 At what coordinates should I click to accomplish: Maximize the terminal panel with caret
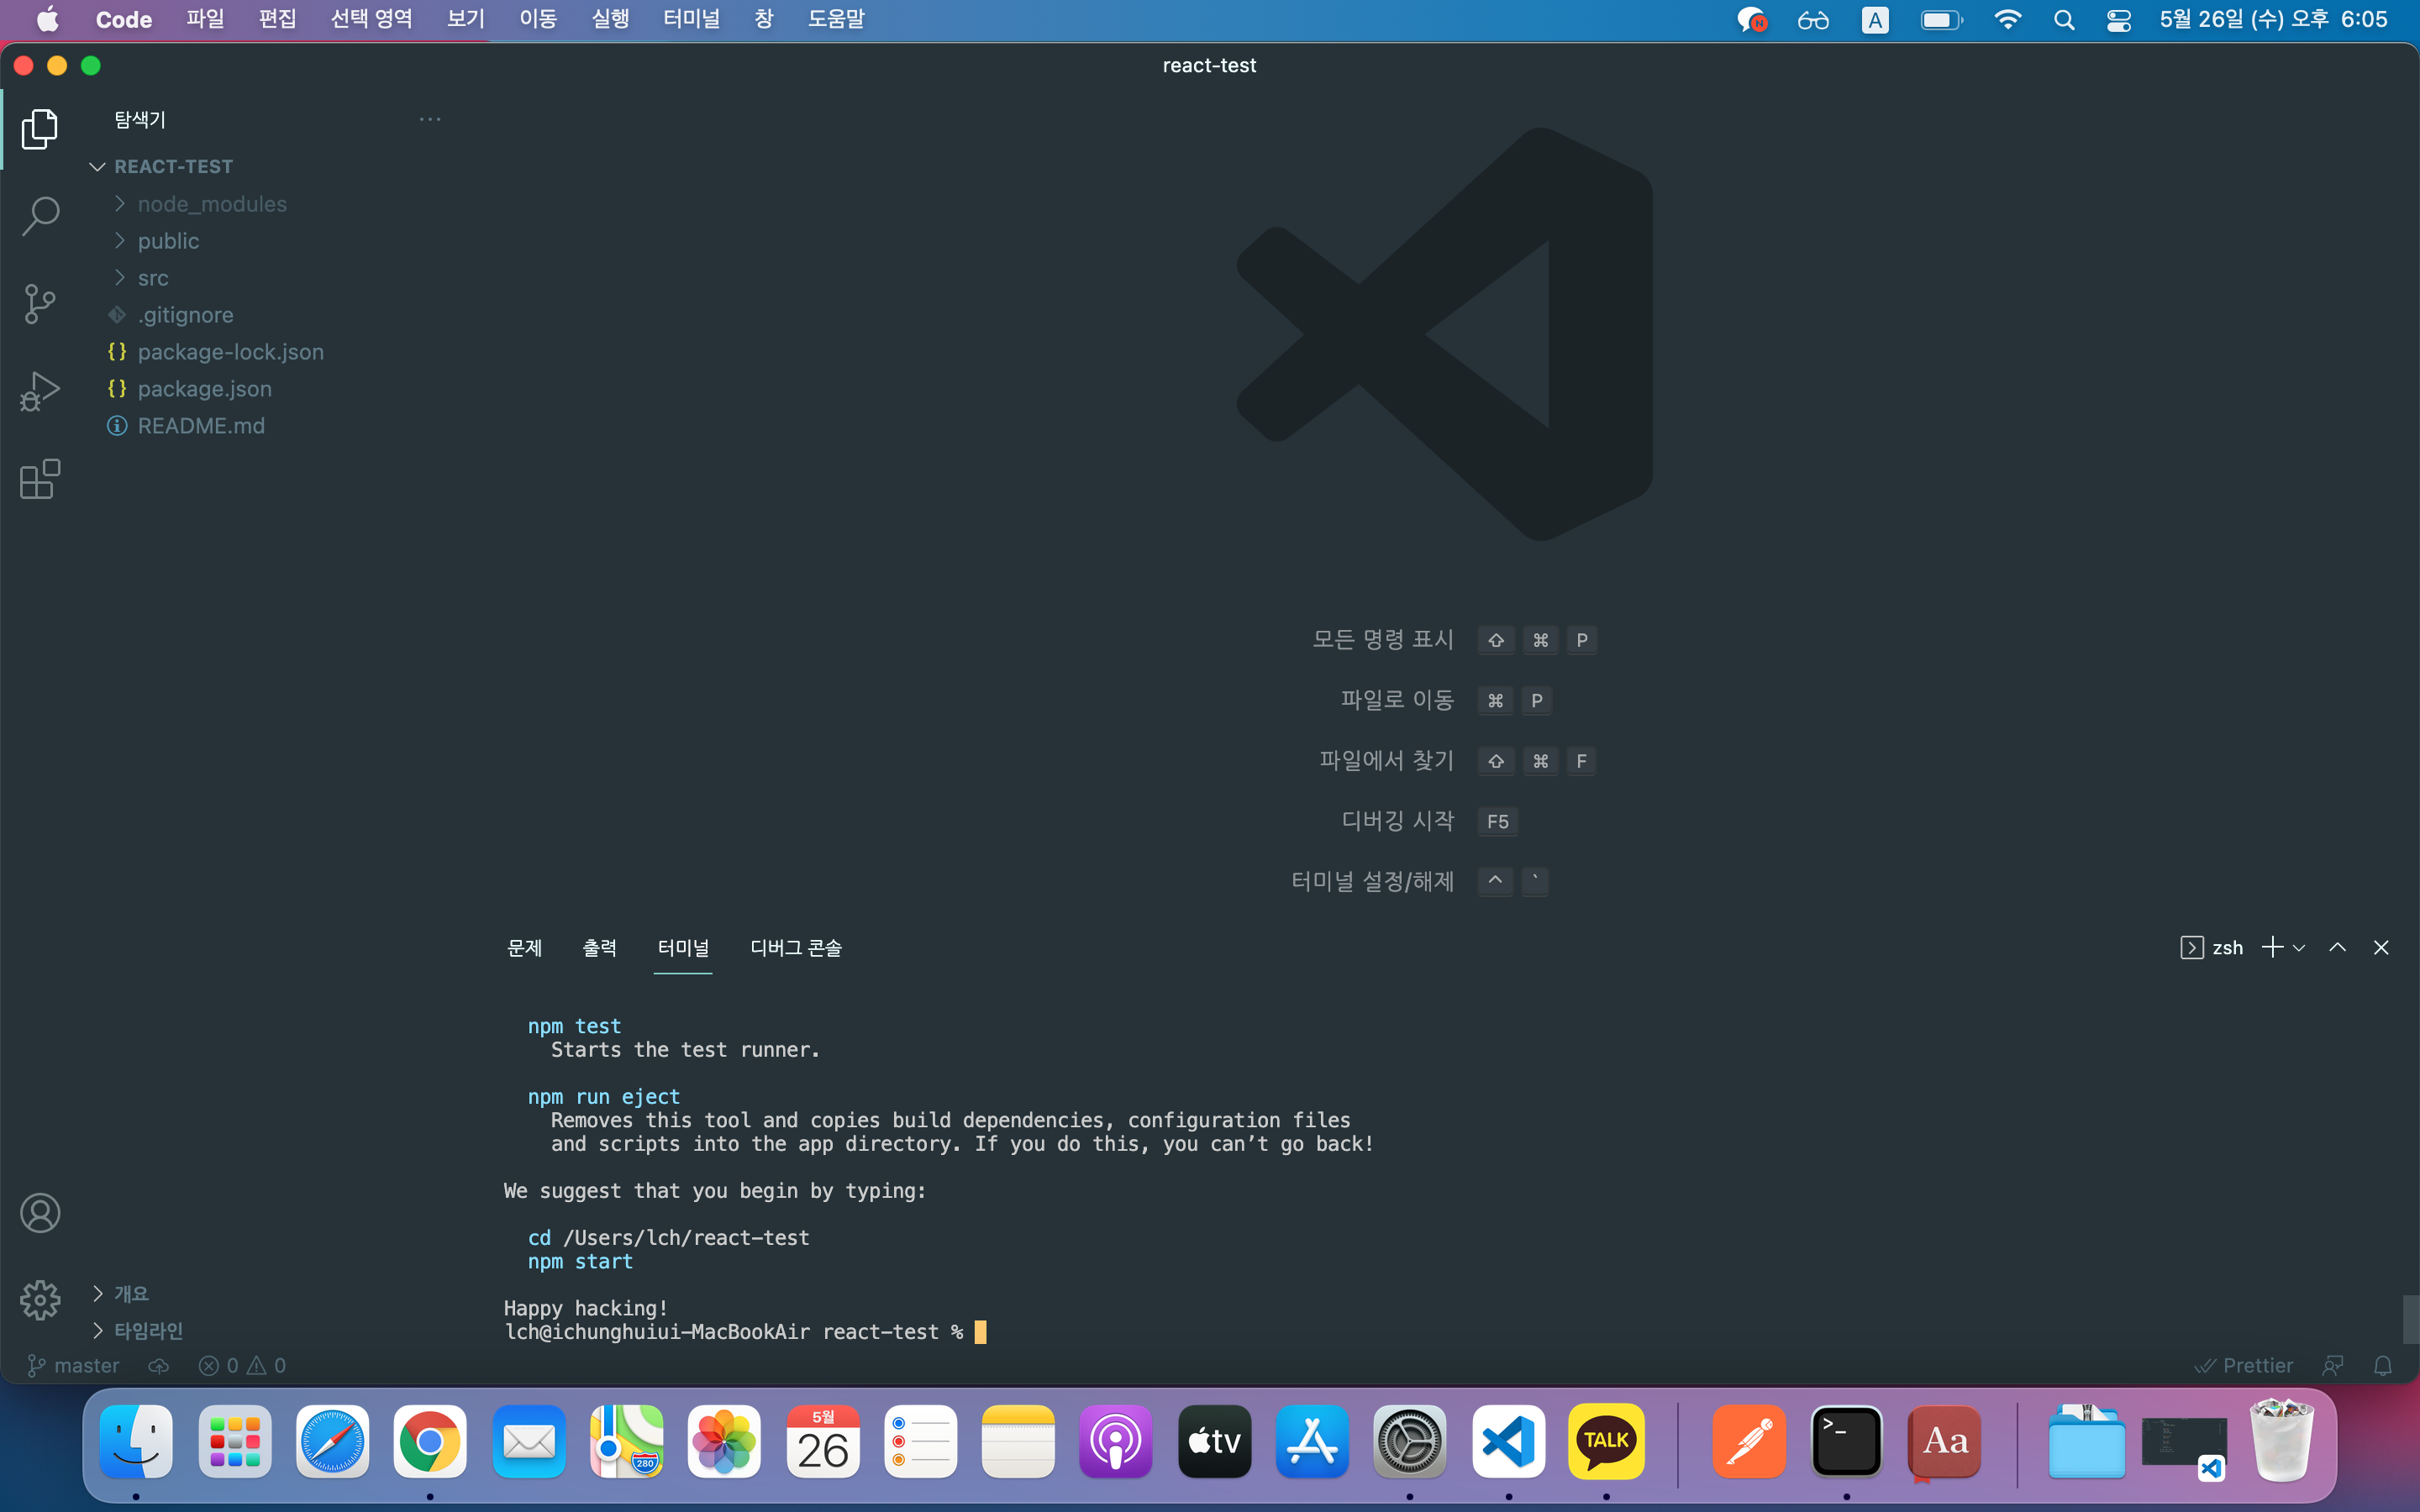click(2337, 947)
